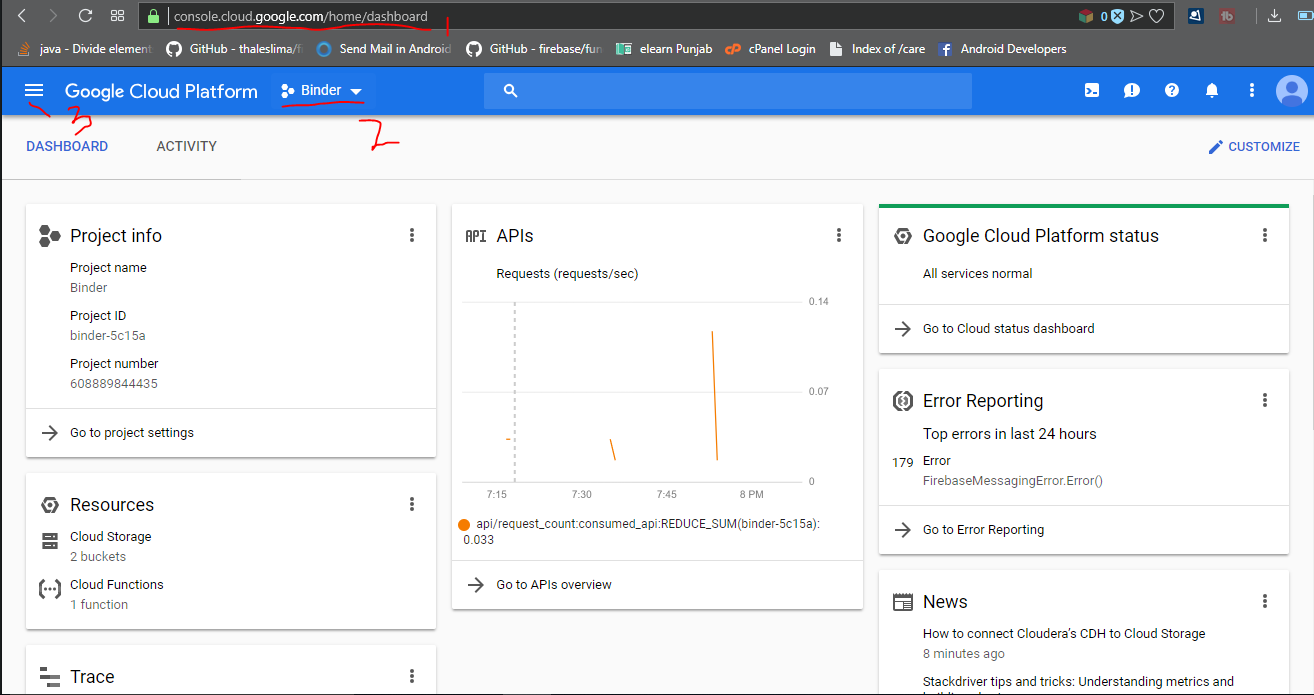Screen dimensions: 1314x695
Task: Open APIs card options menu
Action: pyautogui.click(x=838, y=235)
